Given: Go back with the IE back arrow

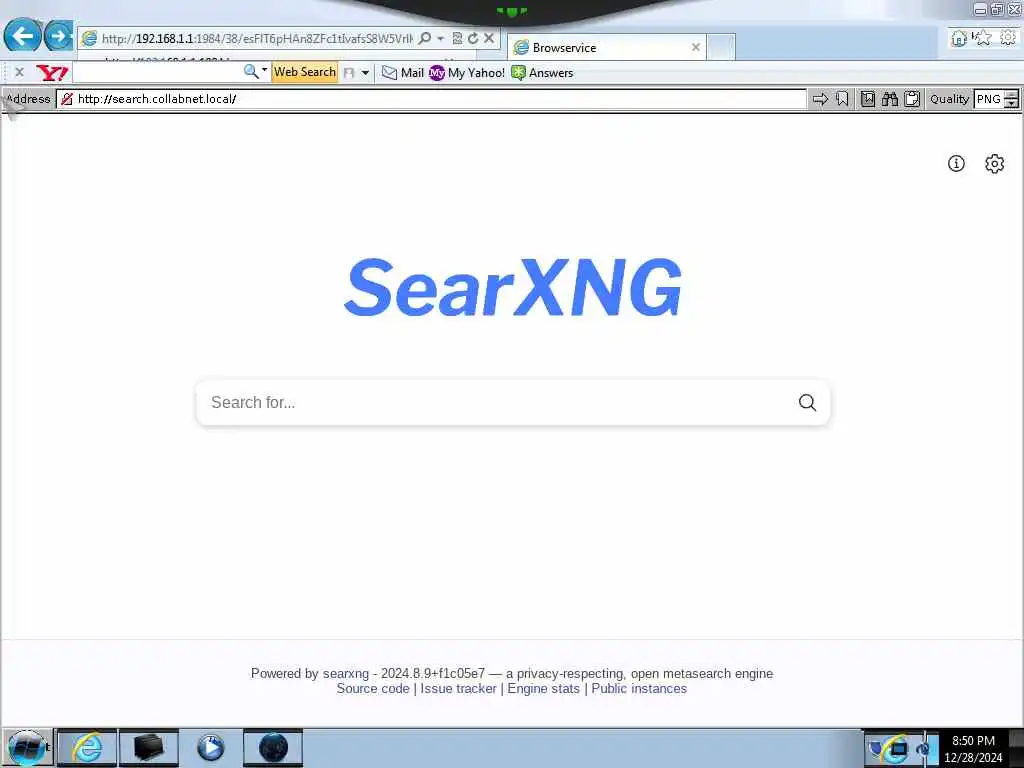Looking at the screenshot, I should (23, 35).
